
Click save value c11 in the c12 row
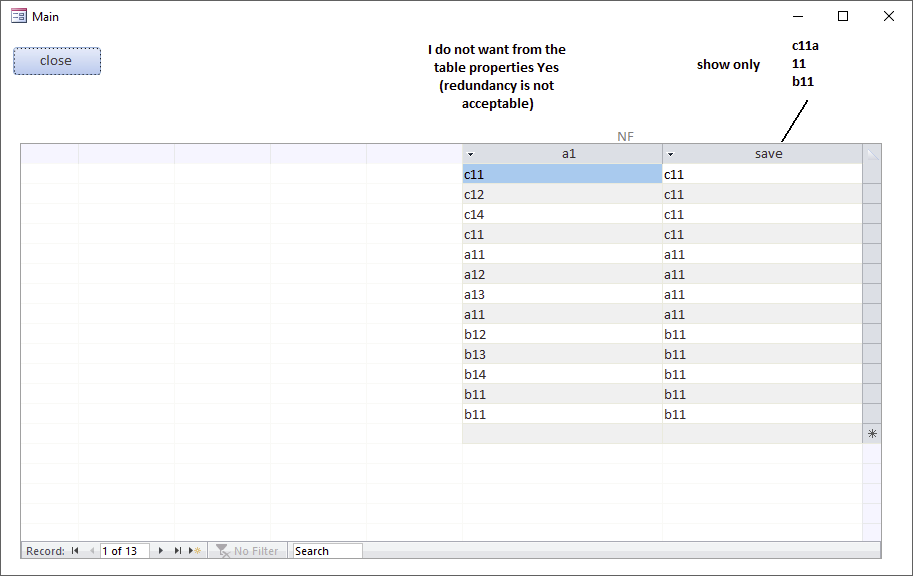(762, 194)
